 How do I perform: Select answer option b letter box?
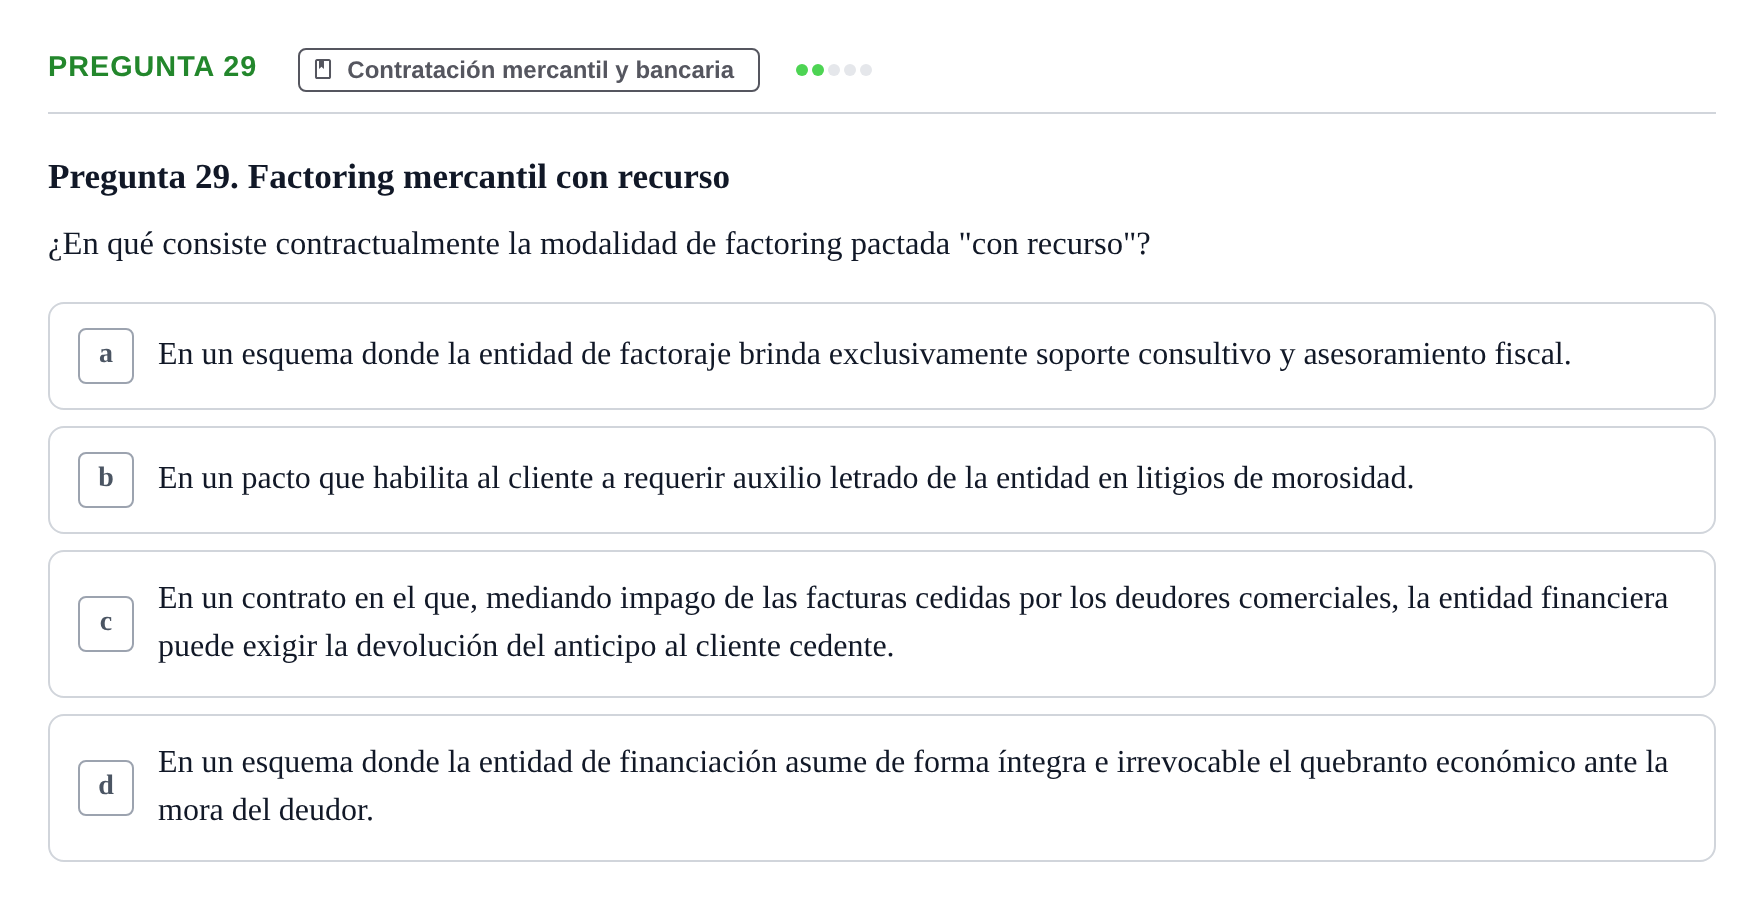click(106, 480)
